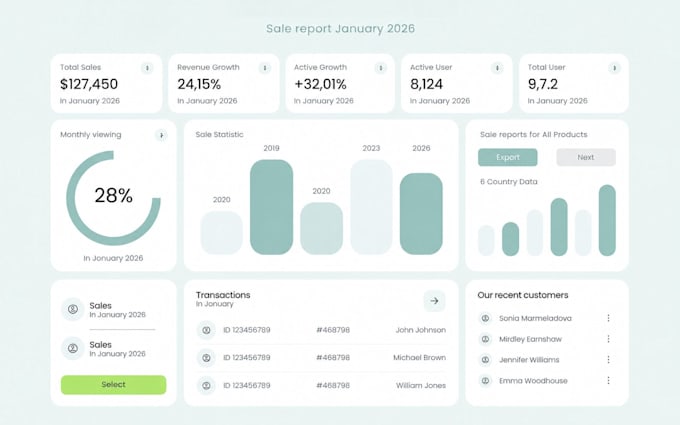The width and height of the screenshot is (680, 425).
Task: Click the Transactions heading
Action: [223, 295]
